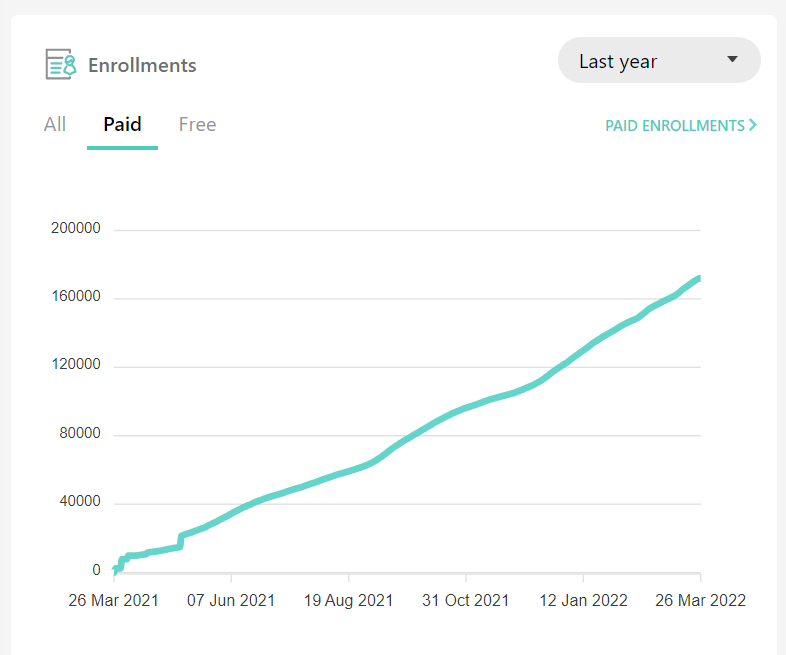Click the 120000 y-axis label
The width and height of the screenshot is (786, 655).
point(76,365)
